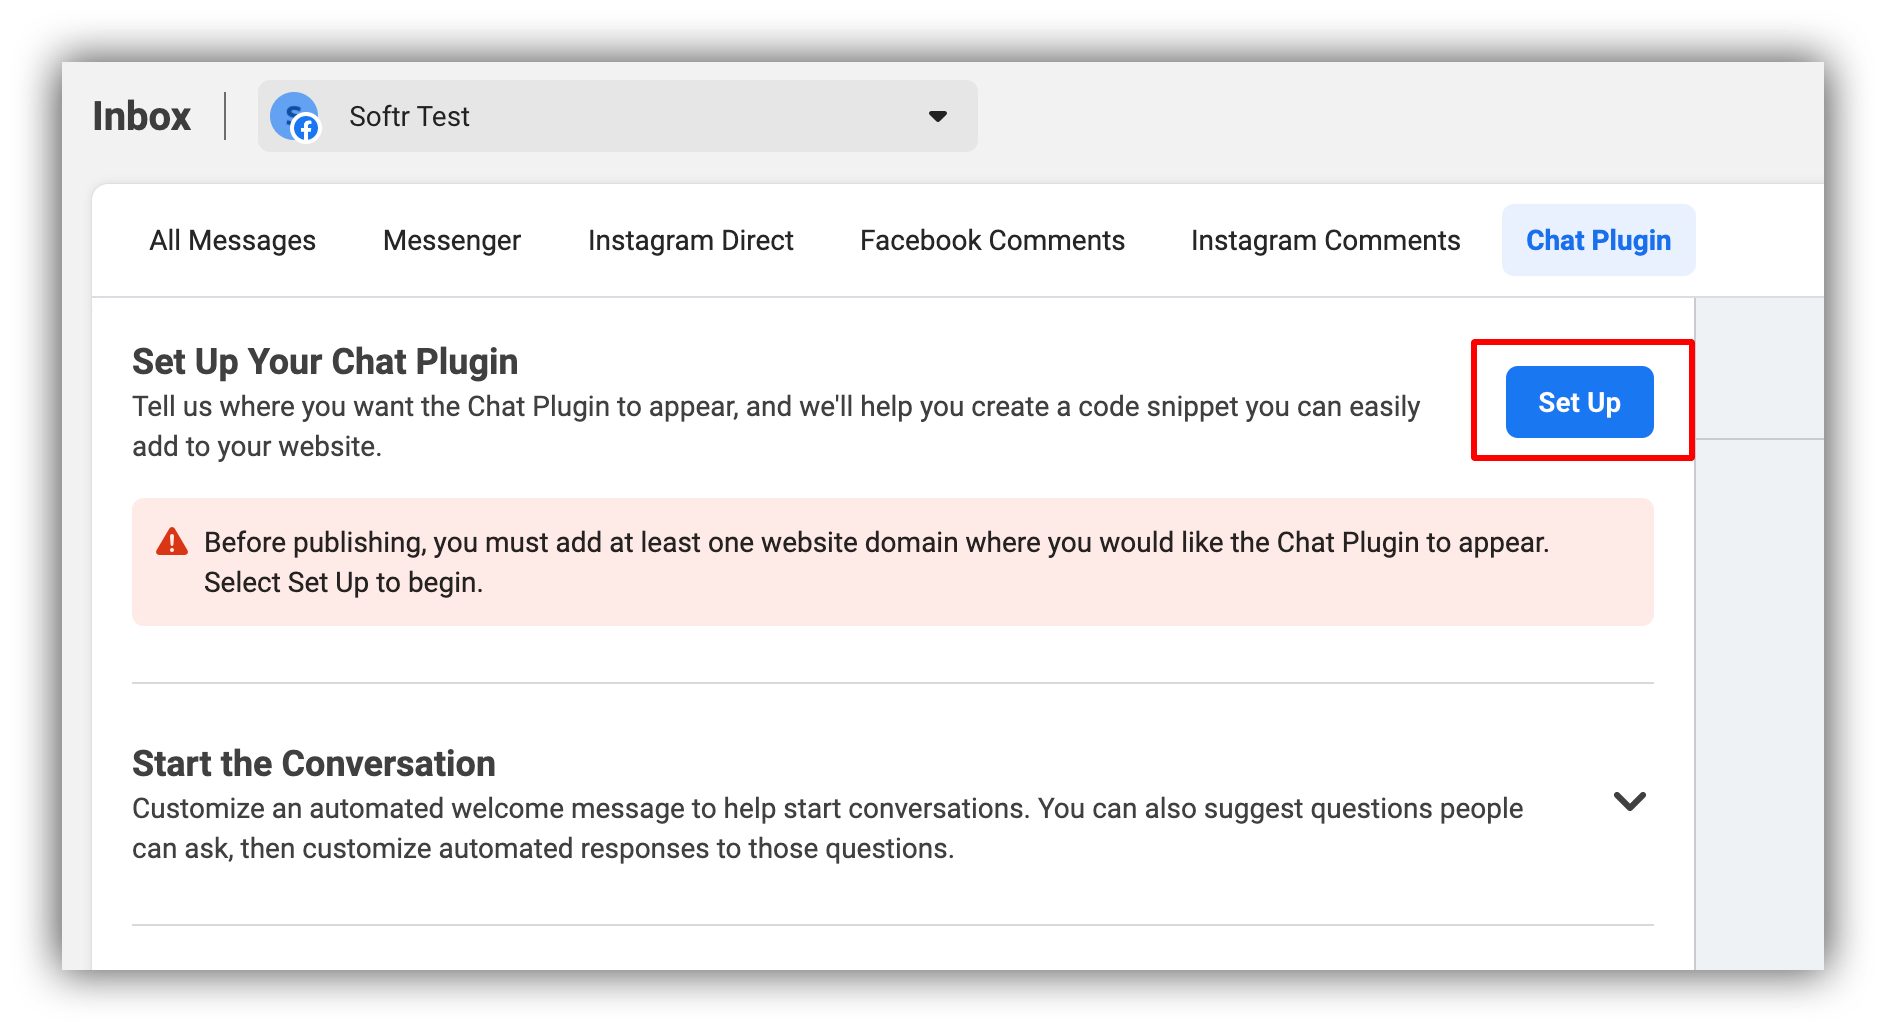Open the All Messages tab
1886x1032 pixels.
tap(232, 240)
